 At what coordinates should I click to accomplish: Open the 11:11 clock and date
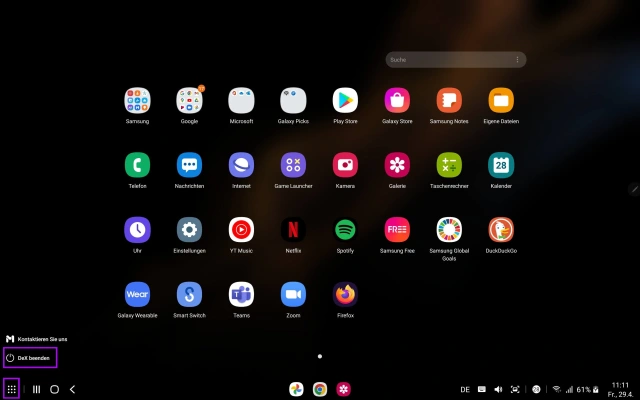click(x=620, y=389)
